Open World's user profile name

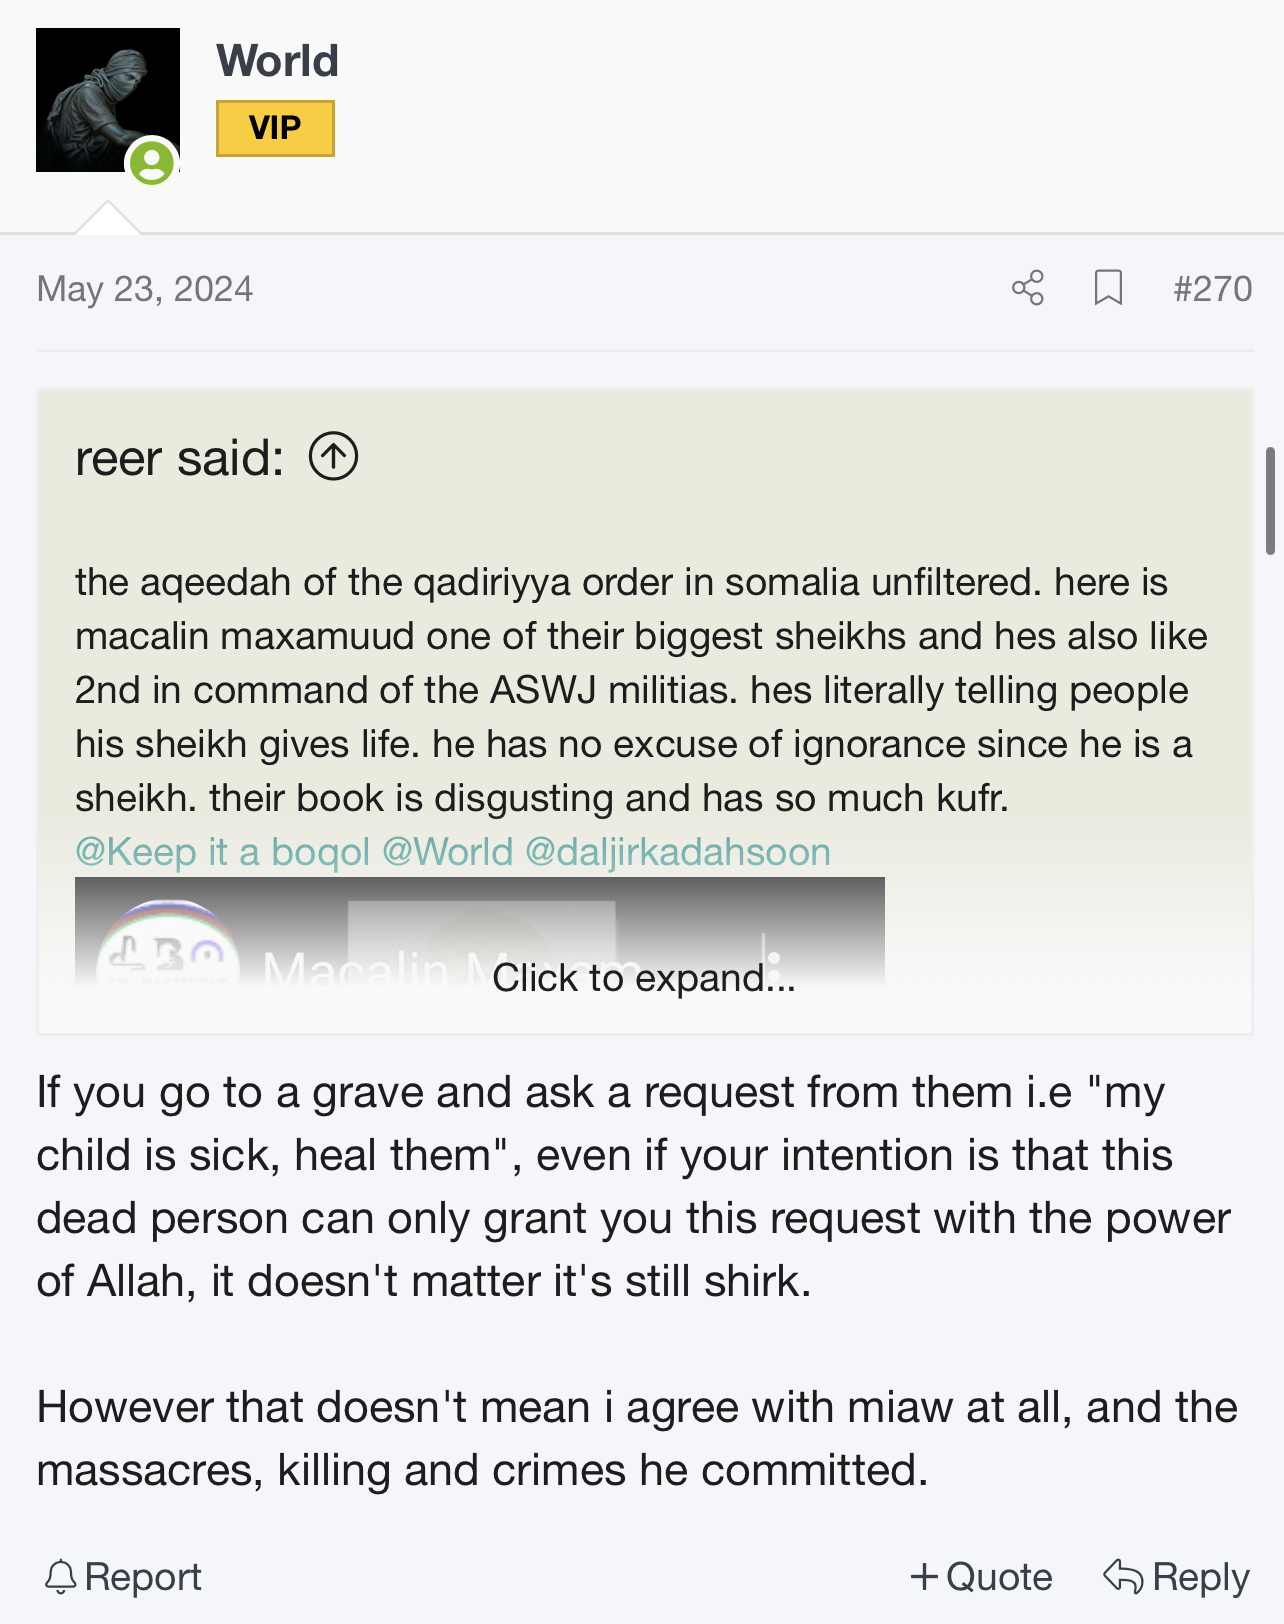point(278,61)
